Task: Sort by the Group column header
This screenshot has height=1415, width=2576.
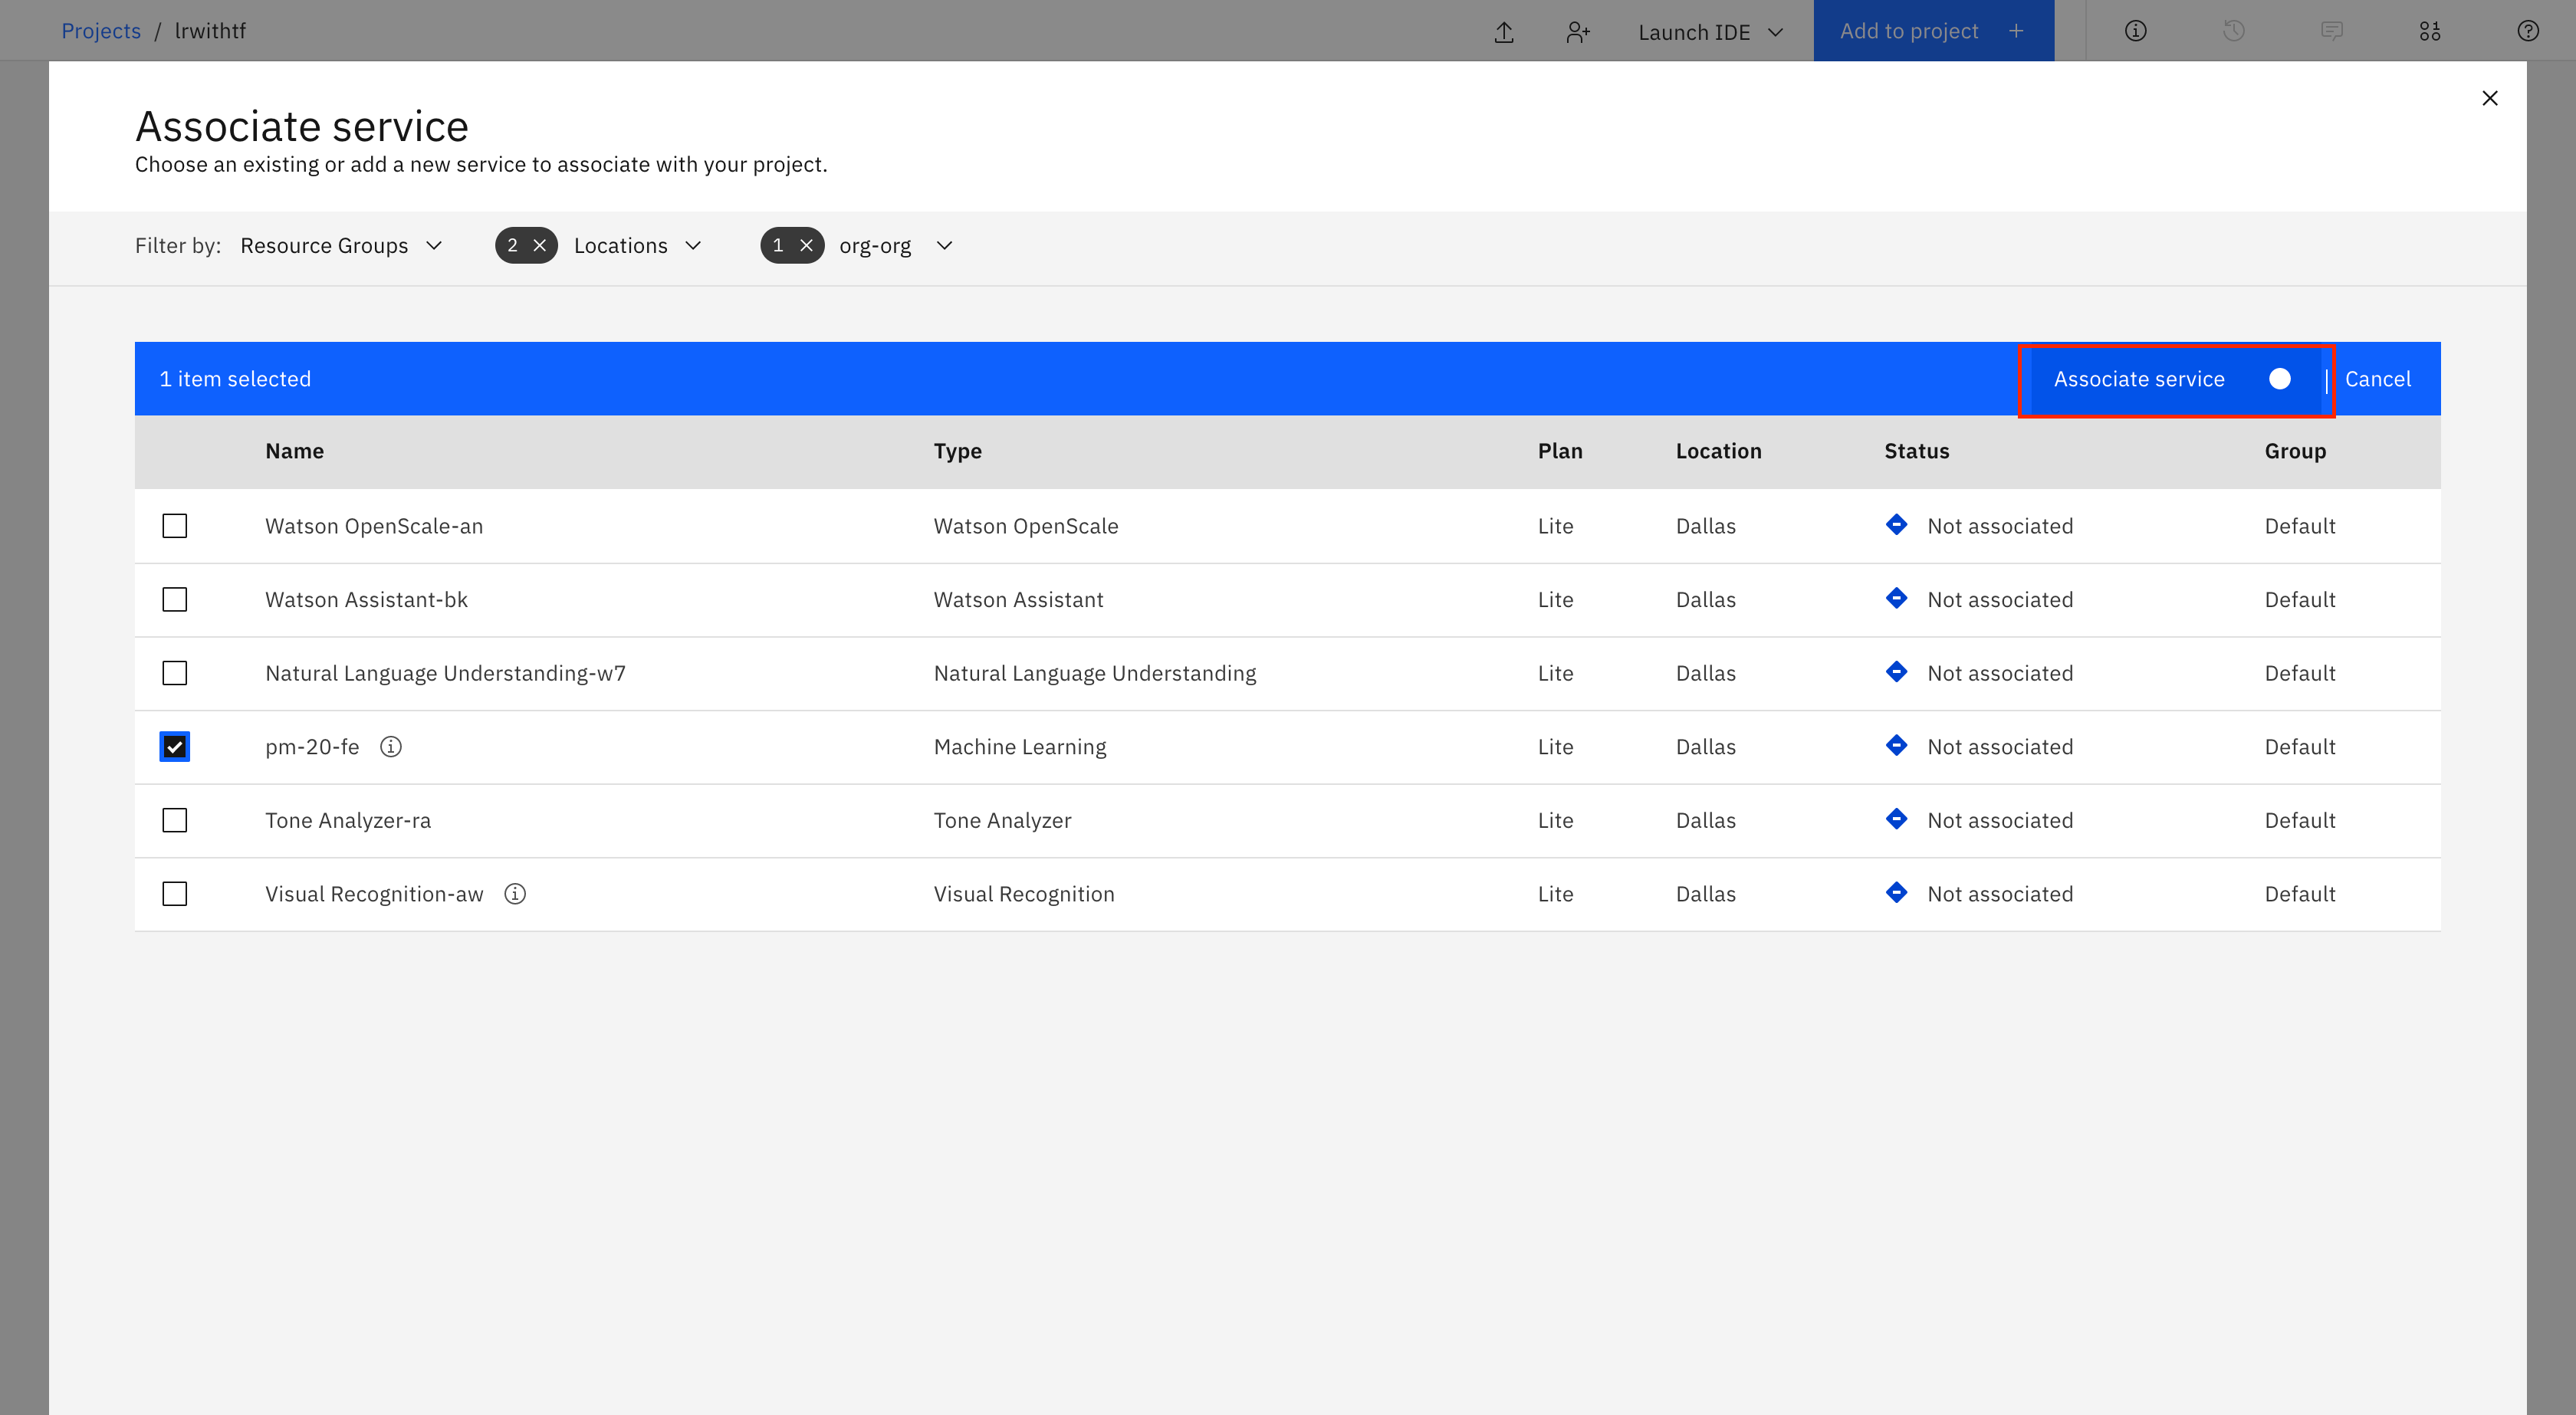Action: [2295, 451]
